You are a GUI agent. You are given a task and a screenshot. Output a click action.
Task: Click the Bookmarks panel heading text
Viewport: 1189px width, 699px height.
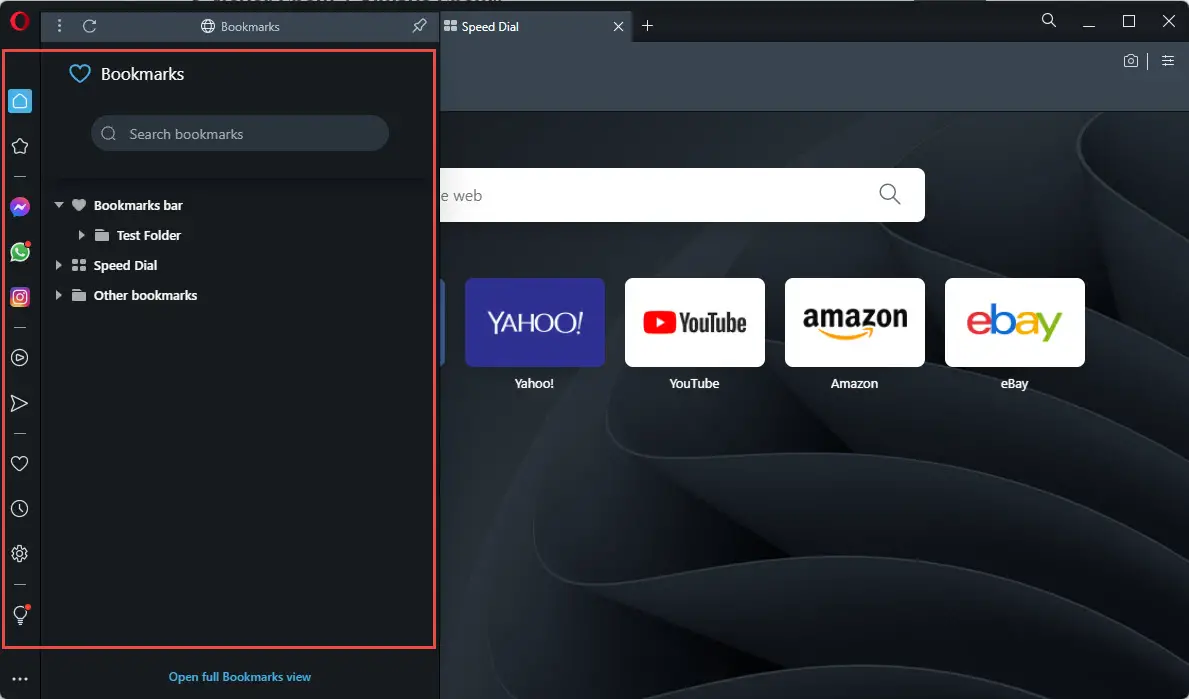(143, 74)
